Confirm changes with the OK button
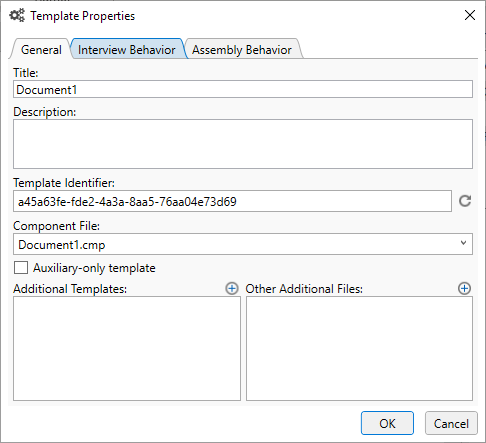 coord(387,423)
